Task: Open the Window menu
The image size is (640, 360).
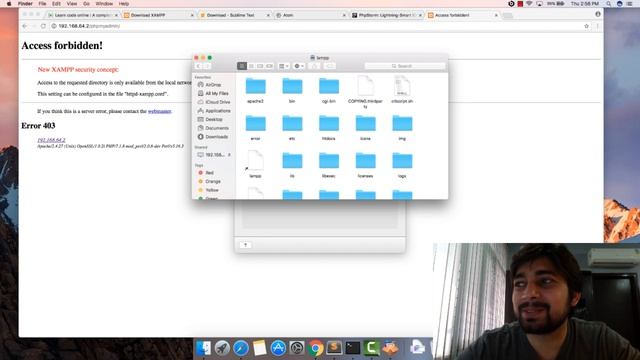Action: pyautogui.click(x=104, y=4)
